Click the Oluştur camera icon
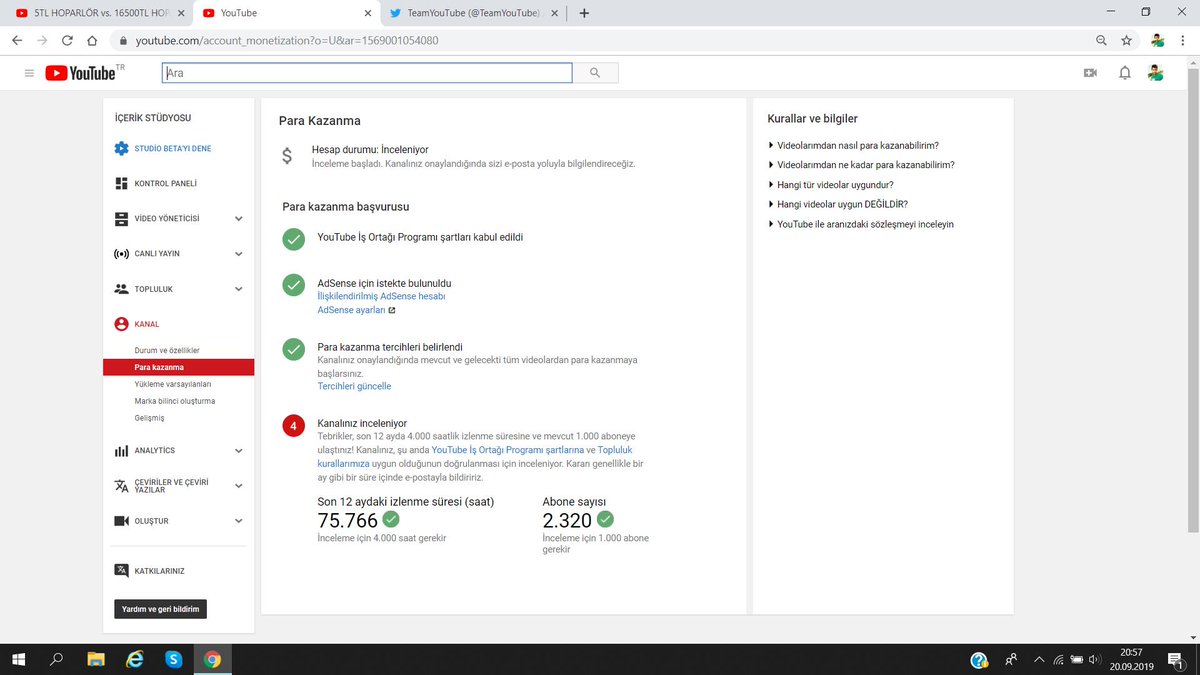 [121, 521]
